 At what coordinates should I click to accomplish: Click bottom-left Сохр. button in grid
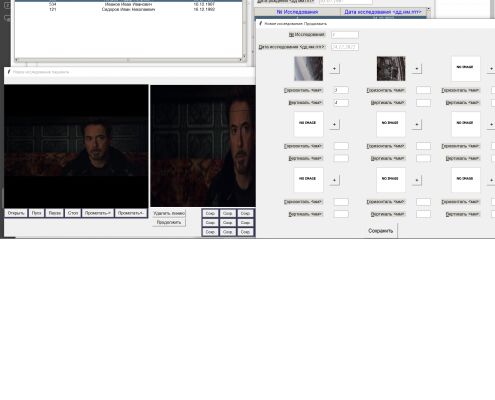click(210, 232)
